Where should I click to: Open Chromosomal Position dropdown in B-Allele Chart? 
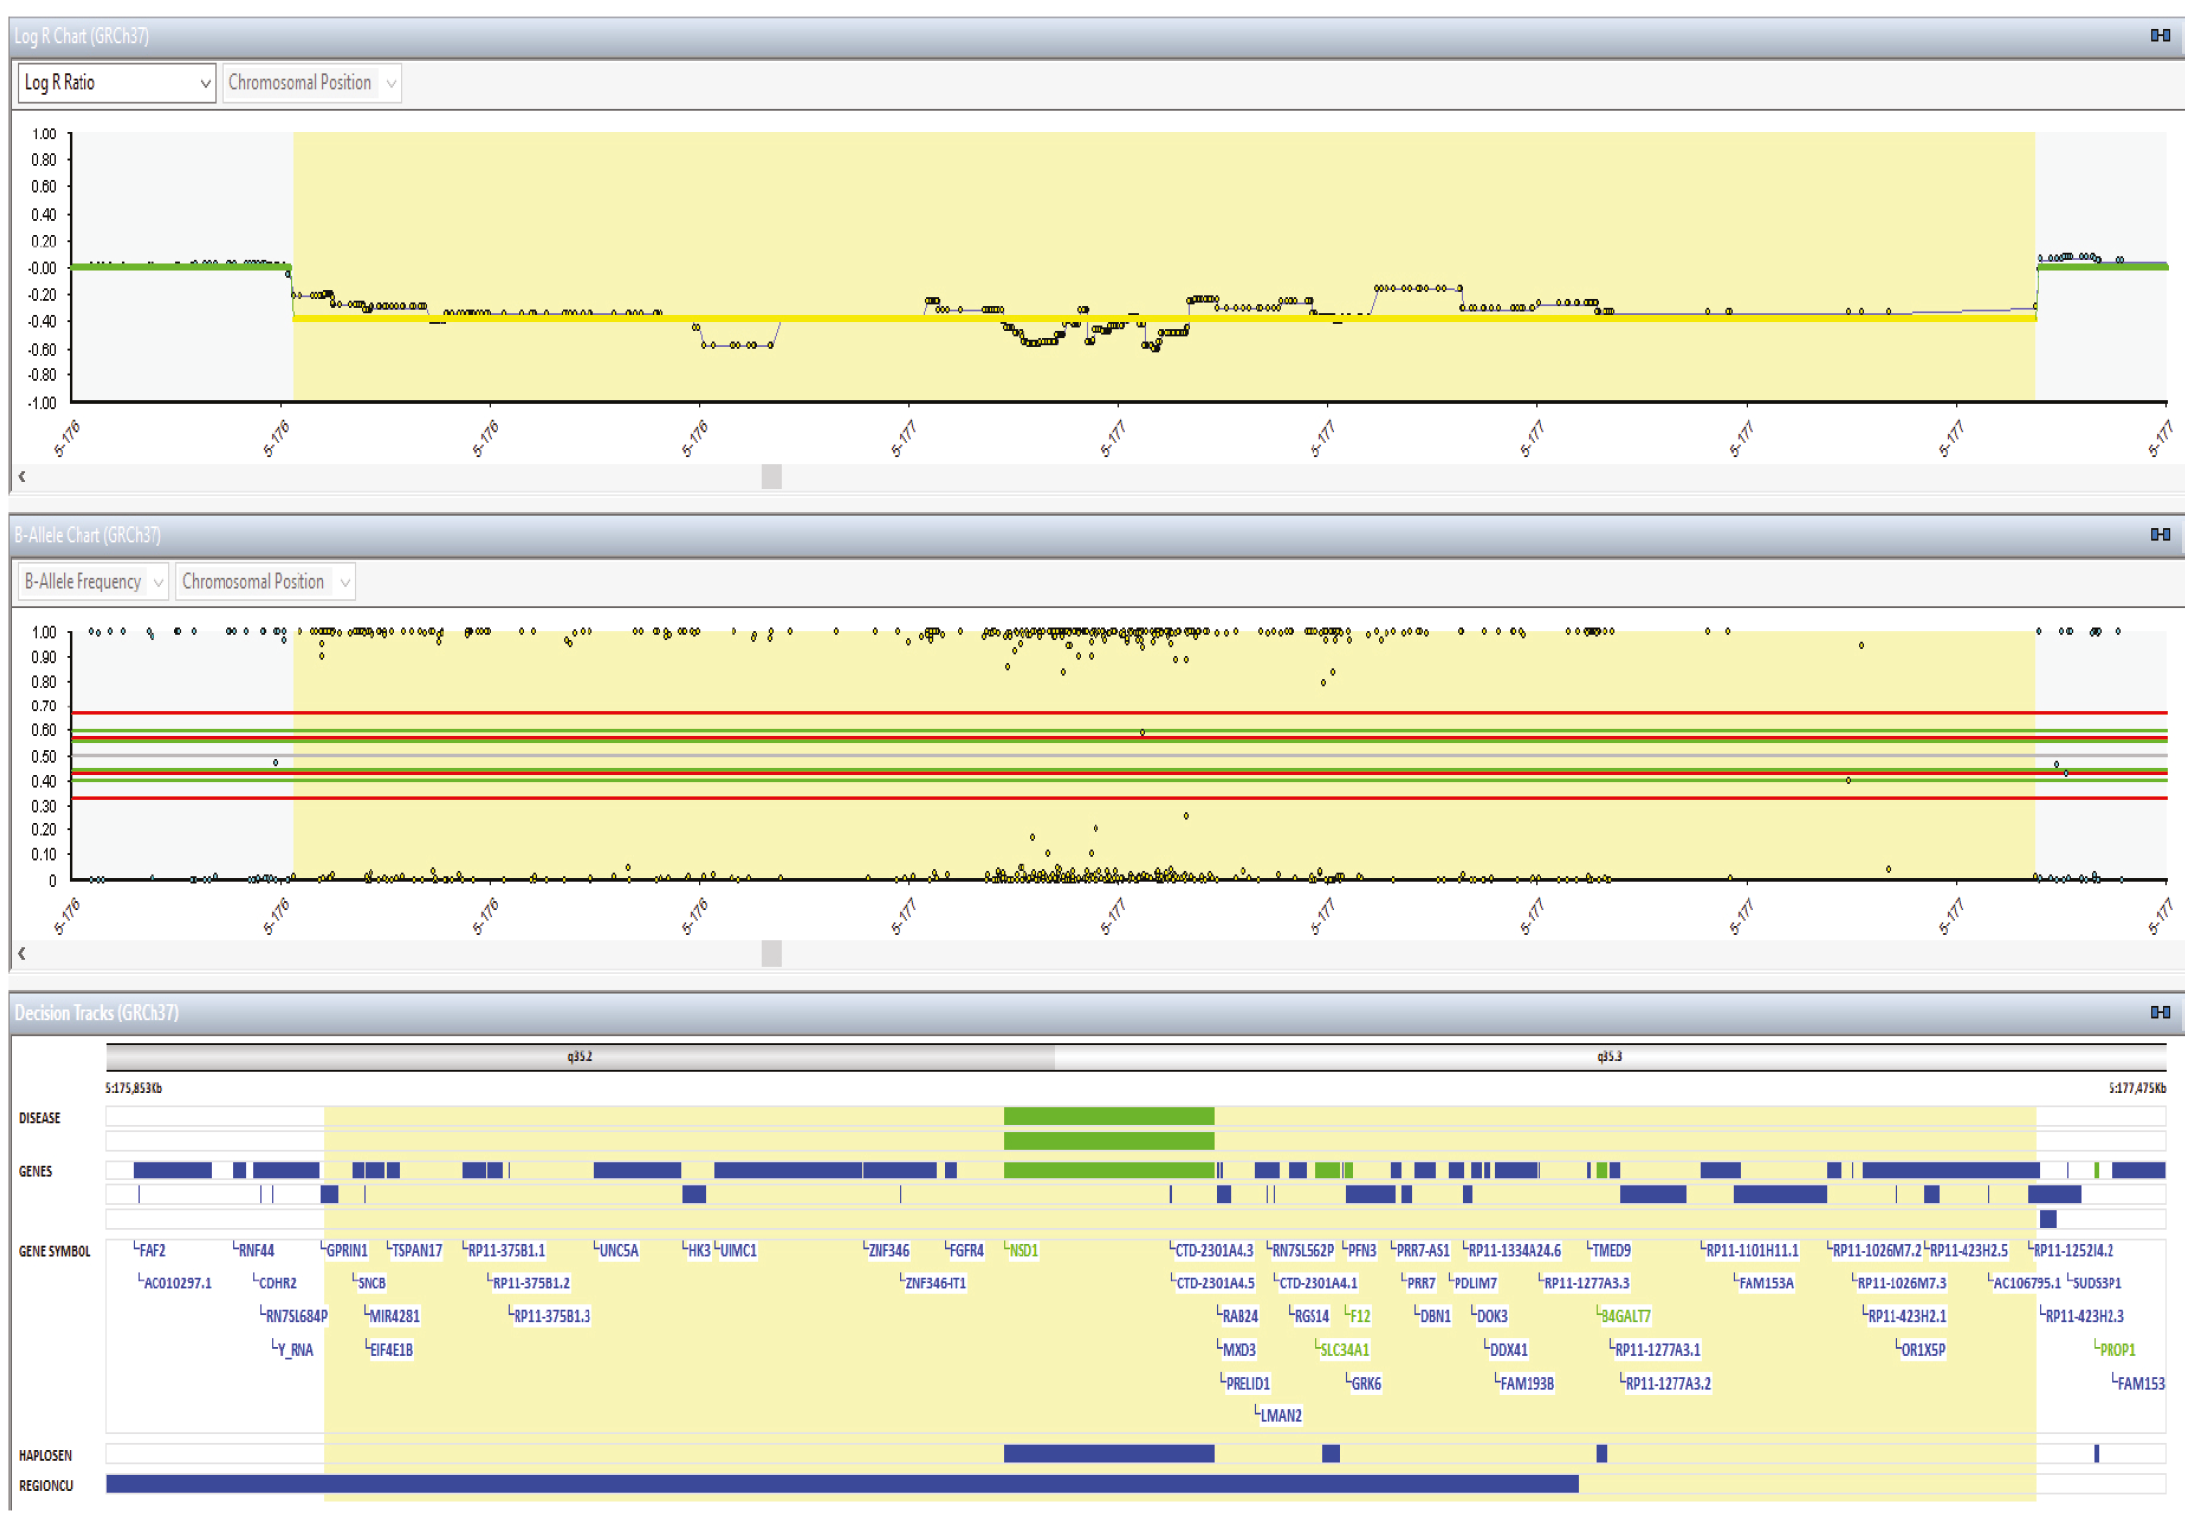click(265, 582)
